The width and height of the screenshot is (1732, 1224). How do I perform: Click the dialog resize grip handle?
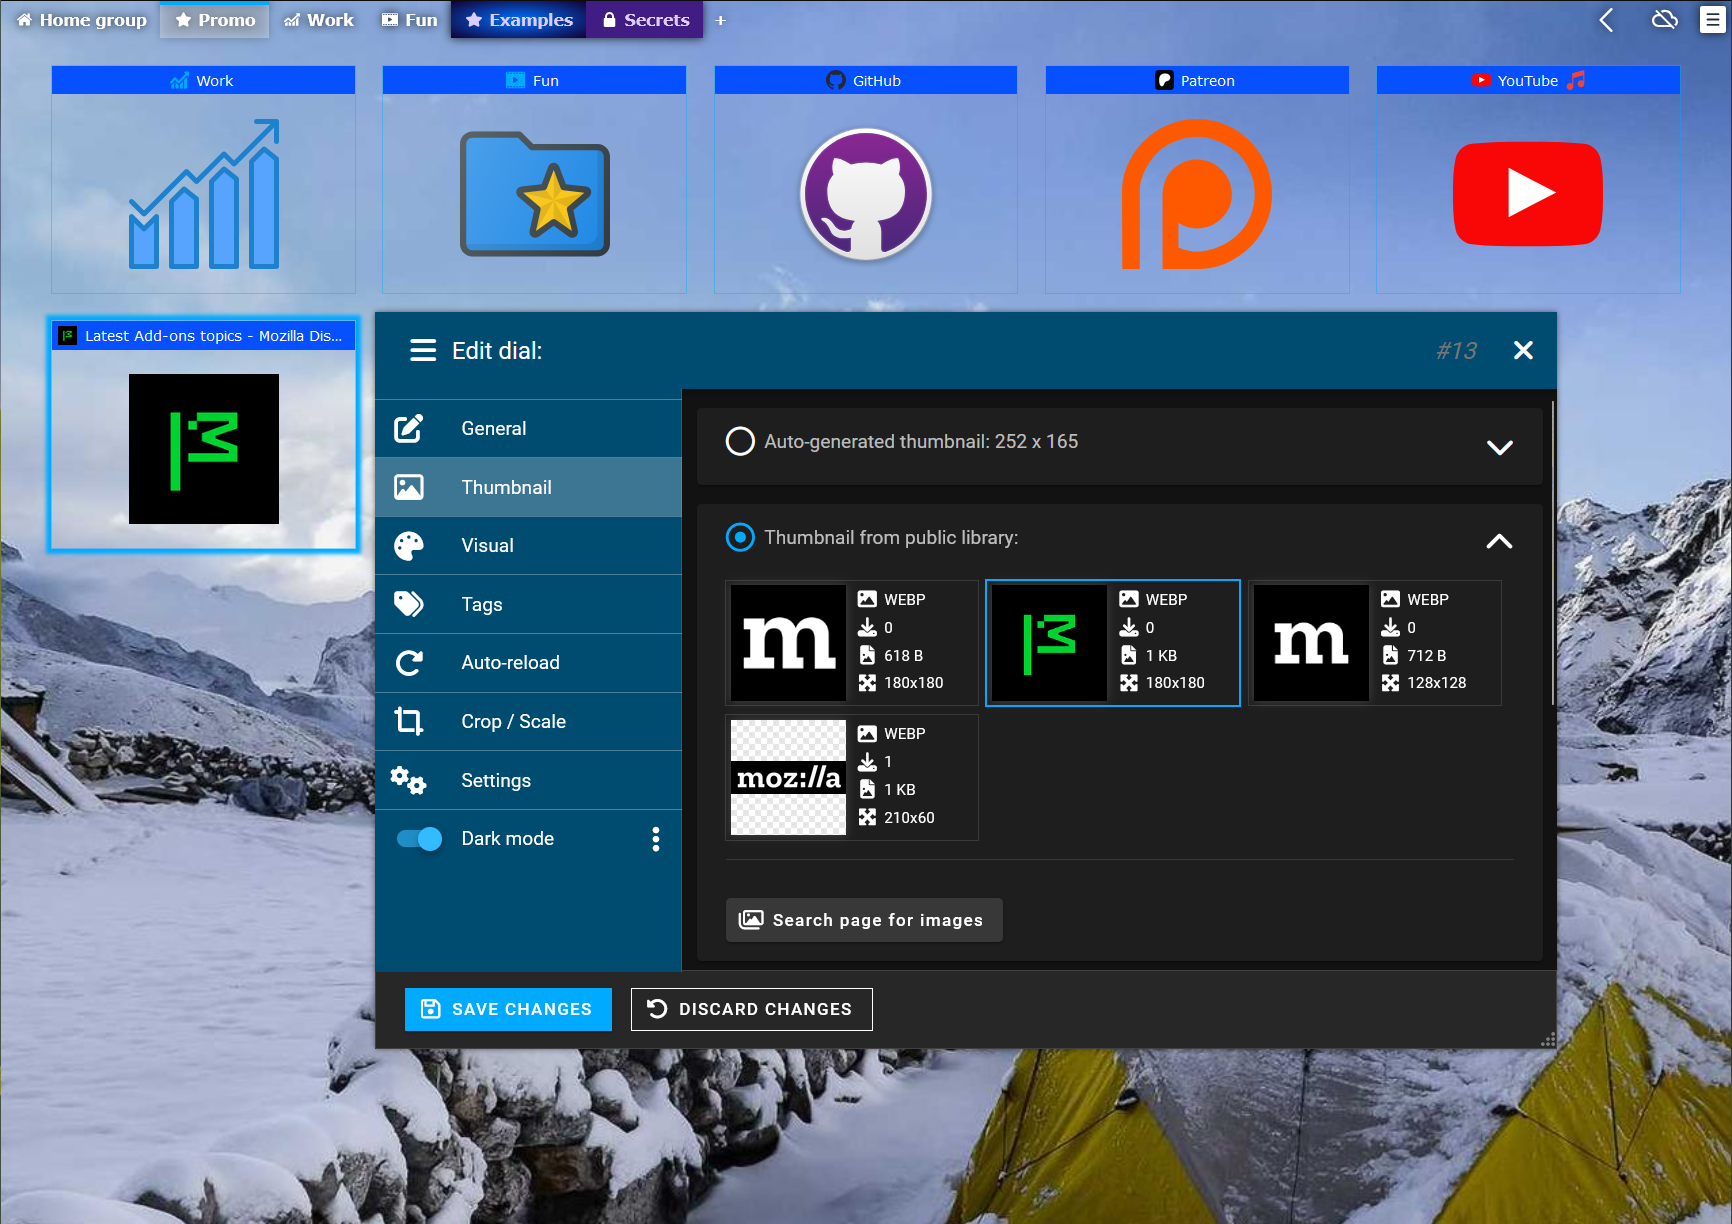coord(1548,1040)
